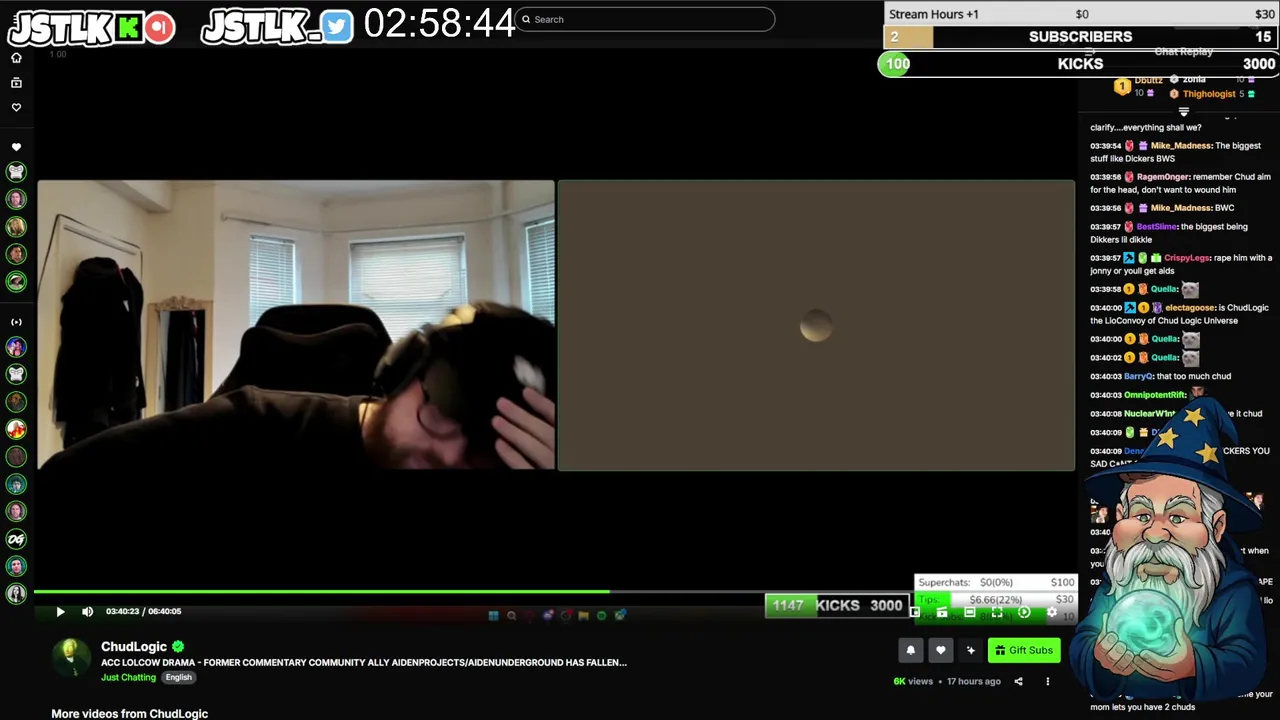
Task: Toggle channel notifications bell
Action: (910, 650)
